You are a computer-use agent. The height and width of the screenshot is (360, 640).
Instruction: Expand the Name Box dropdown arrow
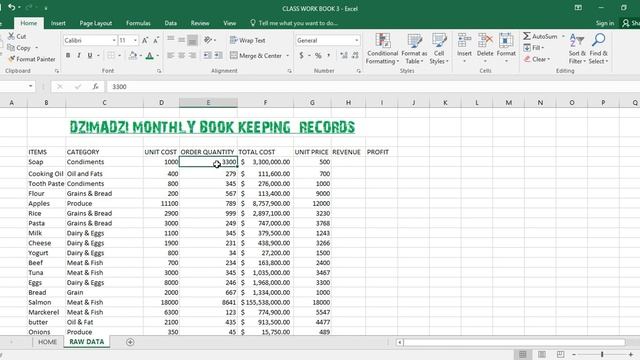click(31, 86)
